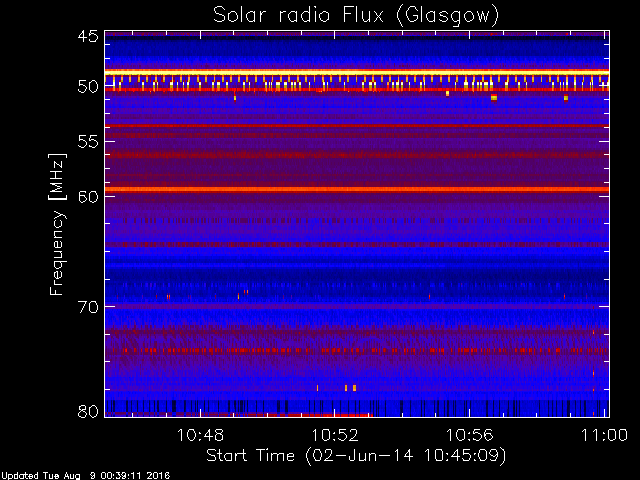This screenshot has height=480, width=640.
Task: Click the 'Frequency [MHz]' axis label
Action: click(x=57, y=224)
